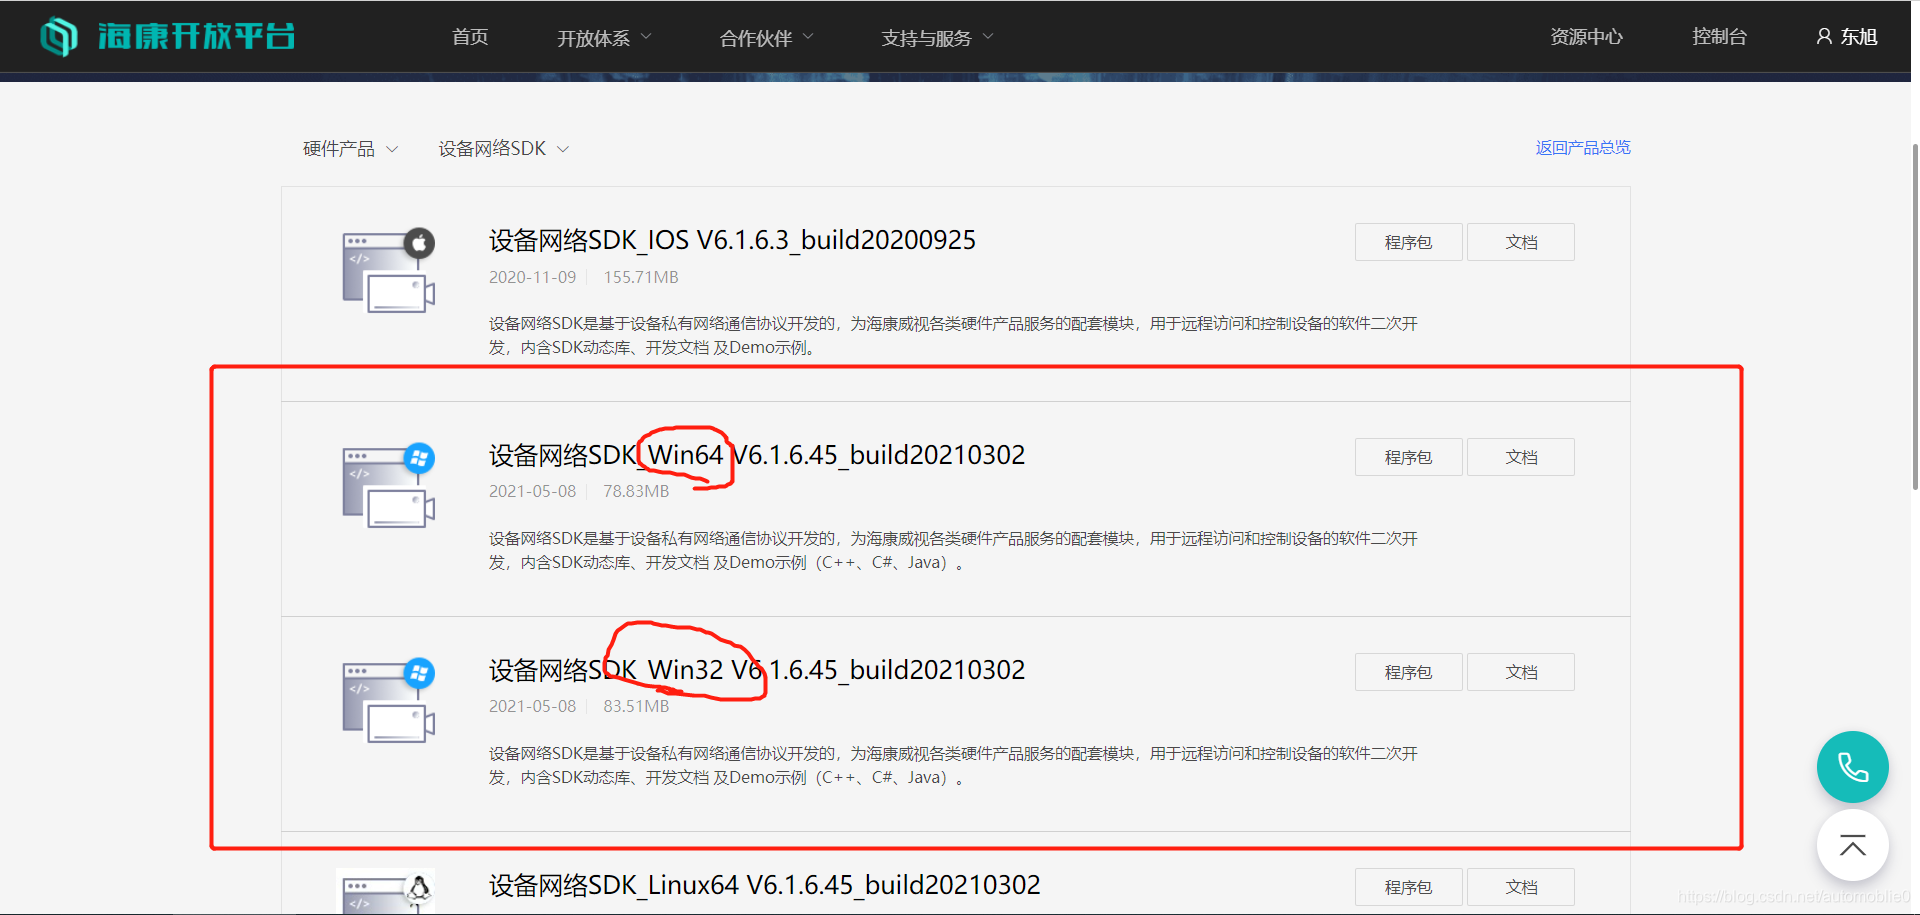Open 资源中心 in the top bar

pos(1586,37)
